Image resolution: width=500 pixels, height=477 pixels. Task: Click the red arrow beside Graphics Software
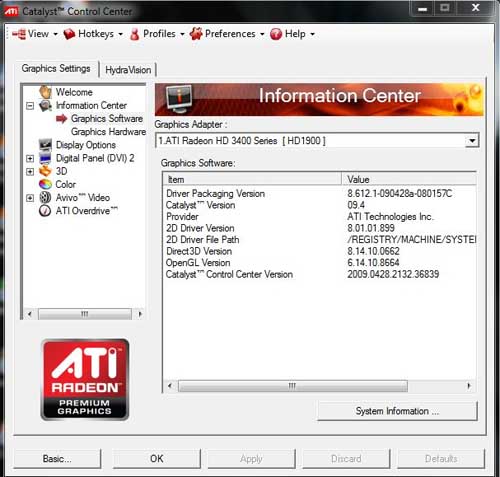coord(61,118)
